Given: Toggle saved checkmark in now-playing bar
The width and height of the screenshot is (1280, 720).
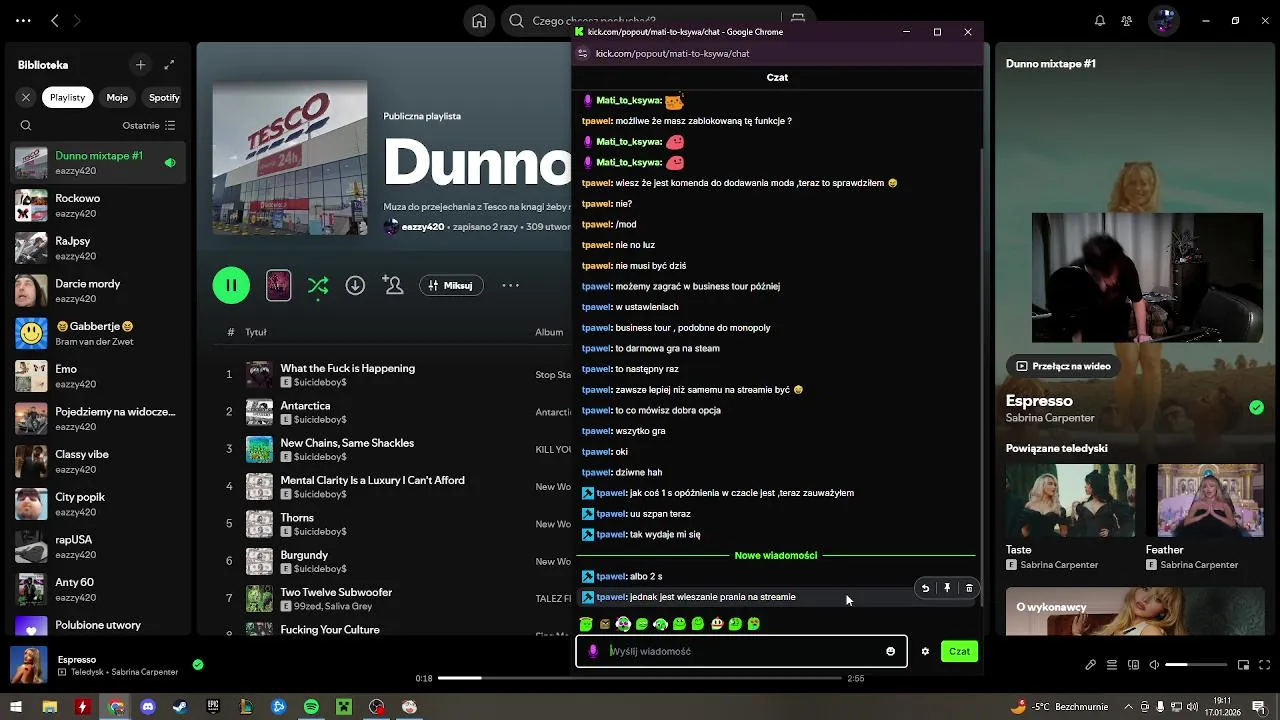Looking at the screenshot, I should point(198,664).
